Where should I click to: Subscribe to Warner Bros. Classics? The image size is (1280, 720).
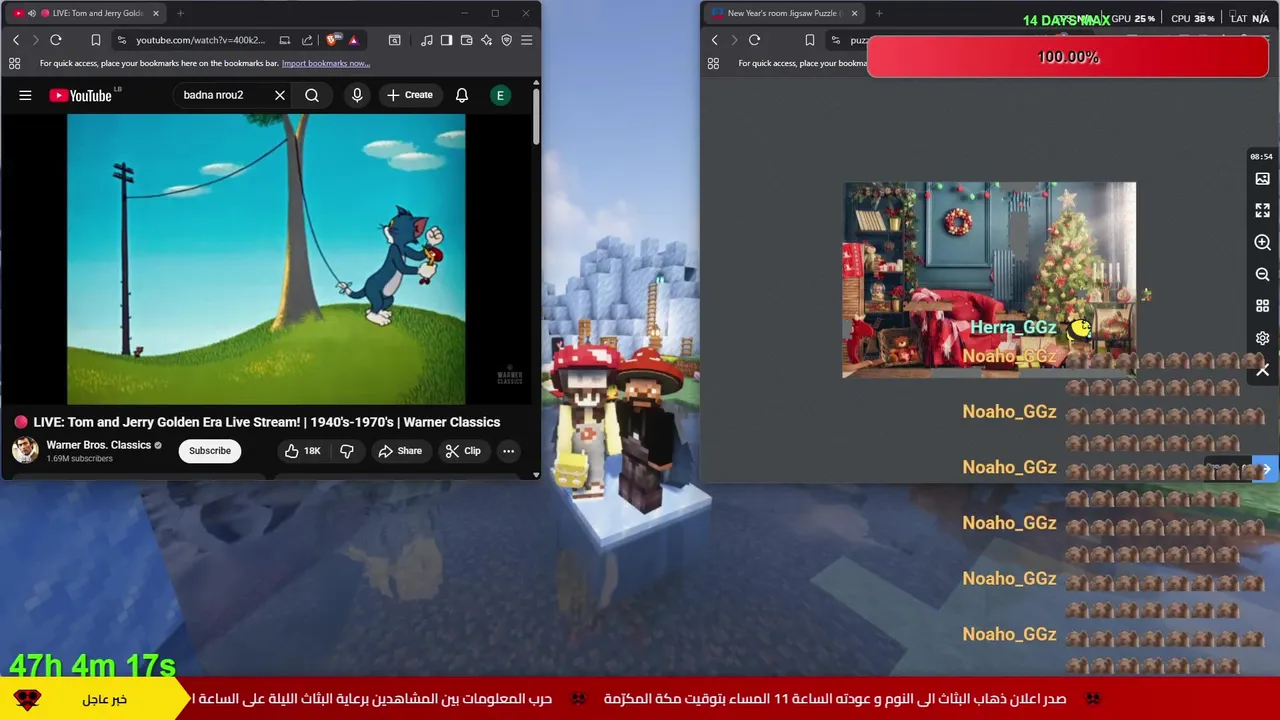click(210, 451)
